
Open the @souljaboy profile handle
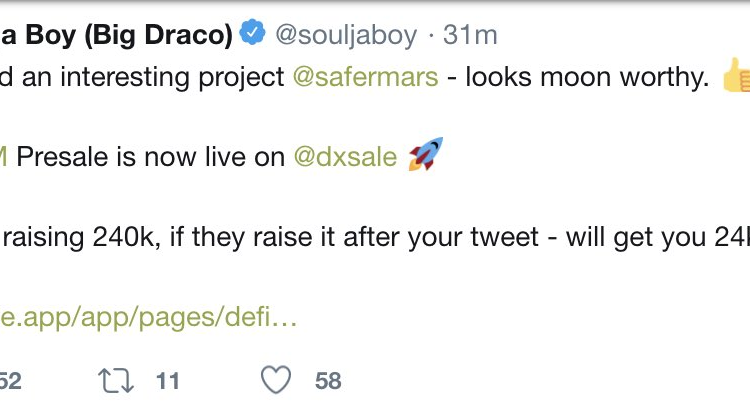click(x=344, y=36)
